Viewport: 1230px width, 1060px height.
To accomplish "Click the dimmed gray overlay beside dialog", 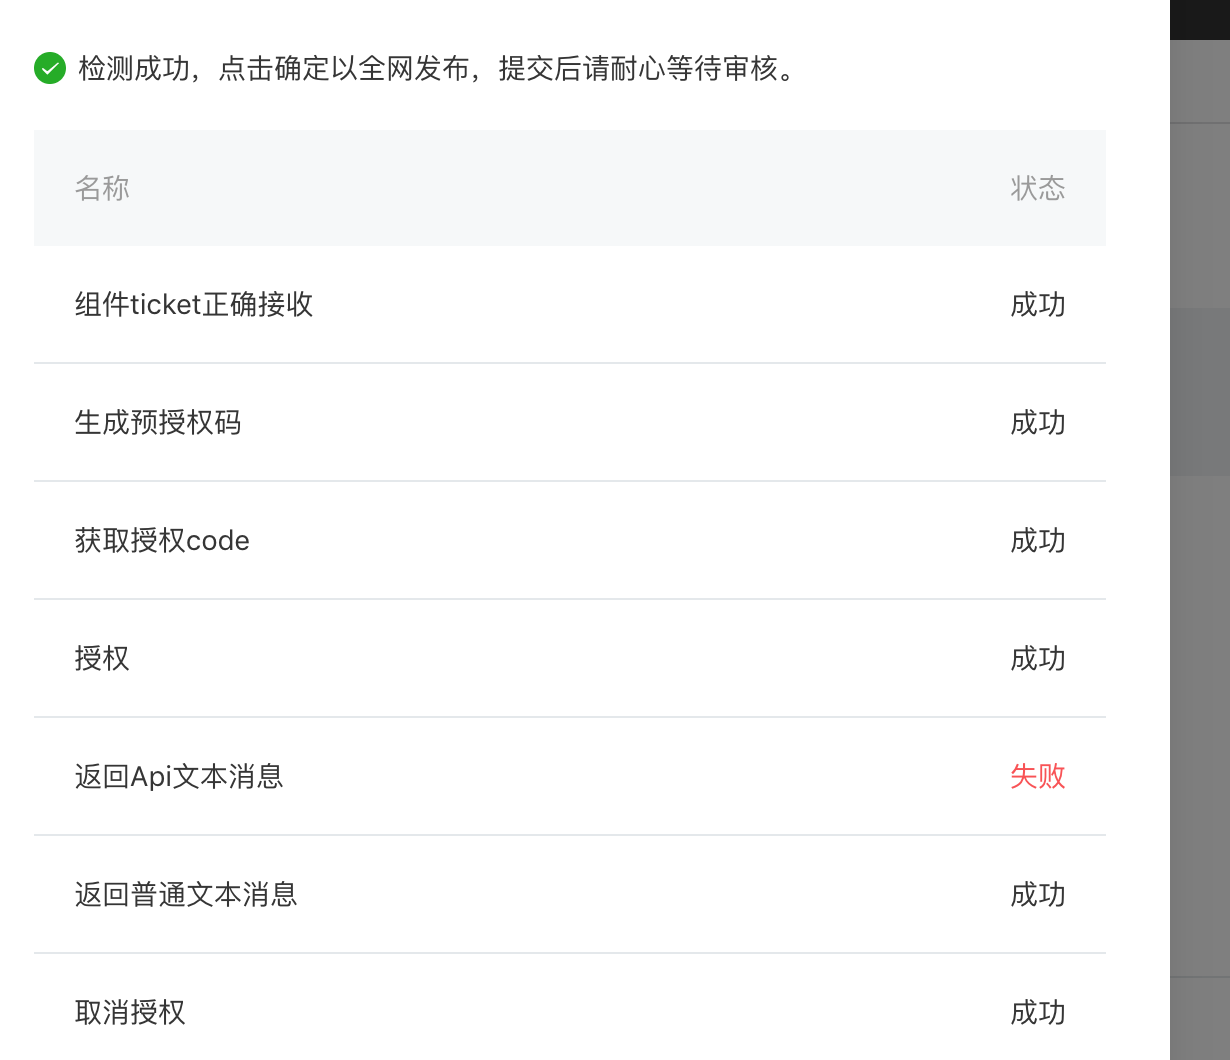I will 1200,600.
